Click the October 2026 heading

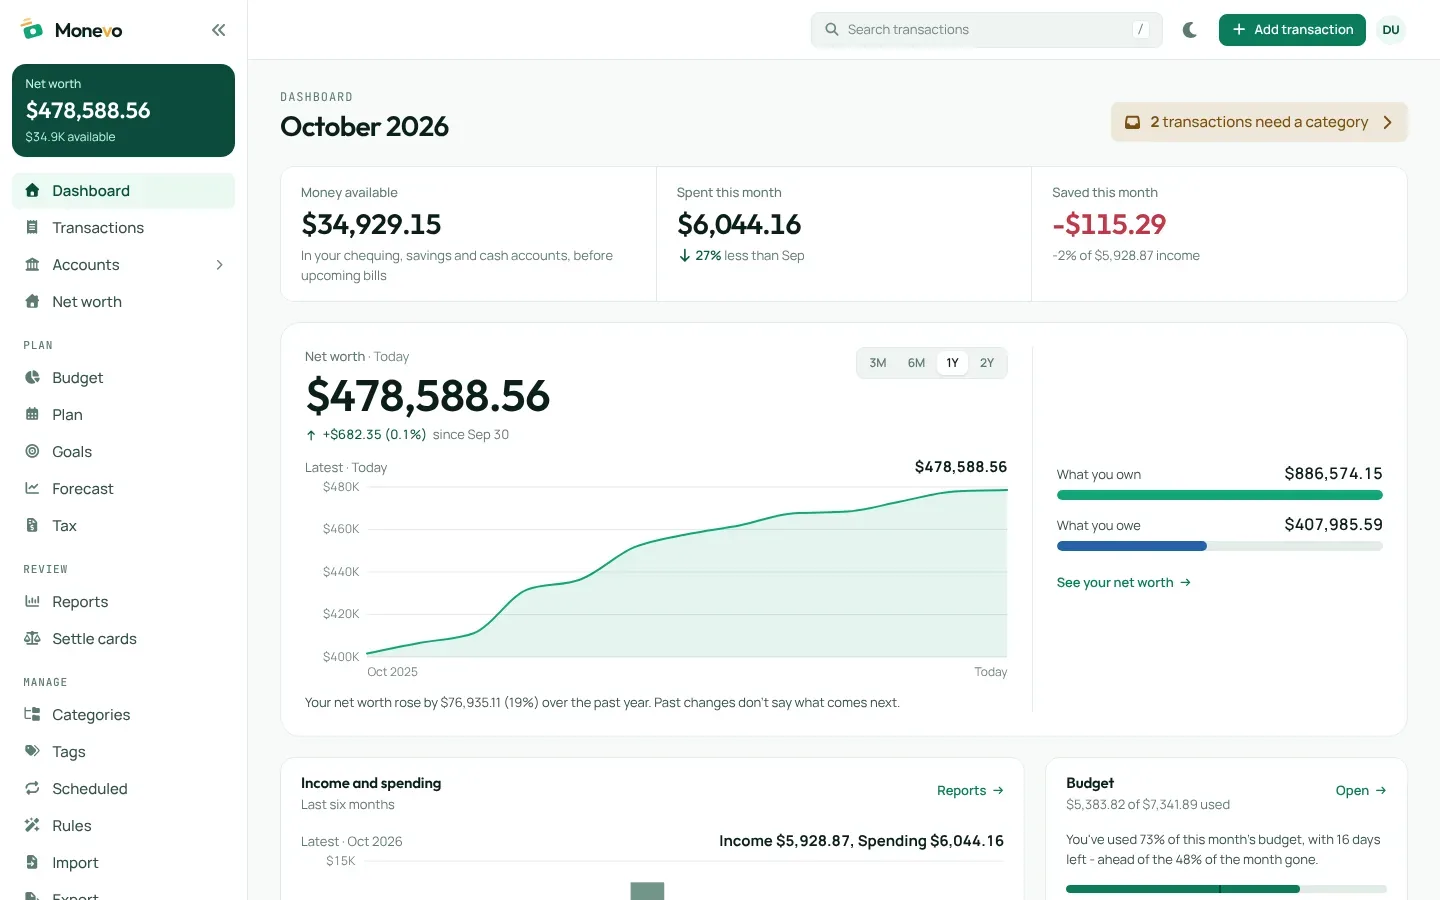click(x=365, y=127)
